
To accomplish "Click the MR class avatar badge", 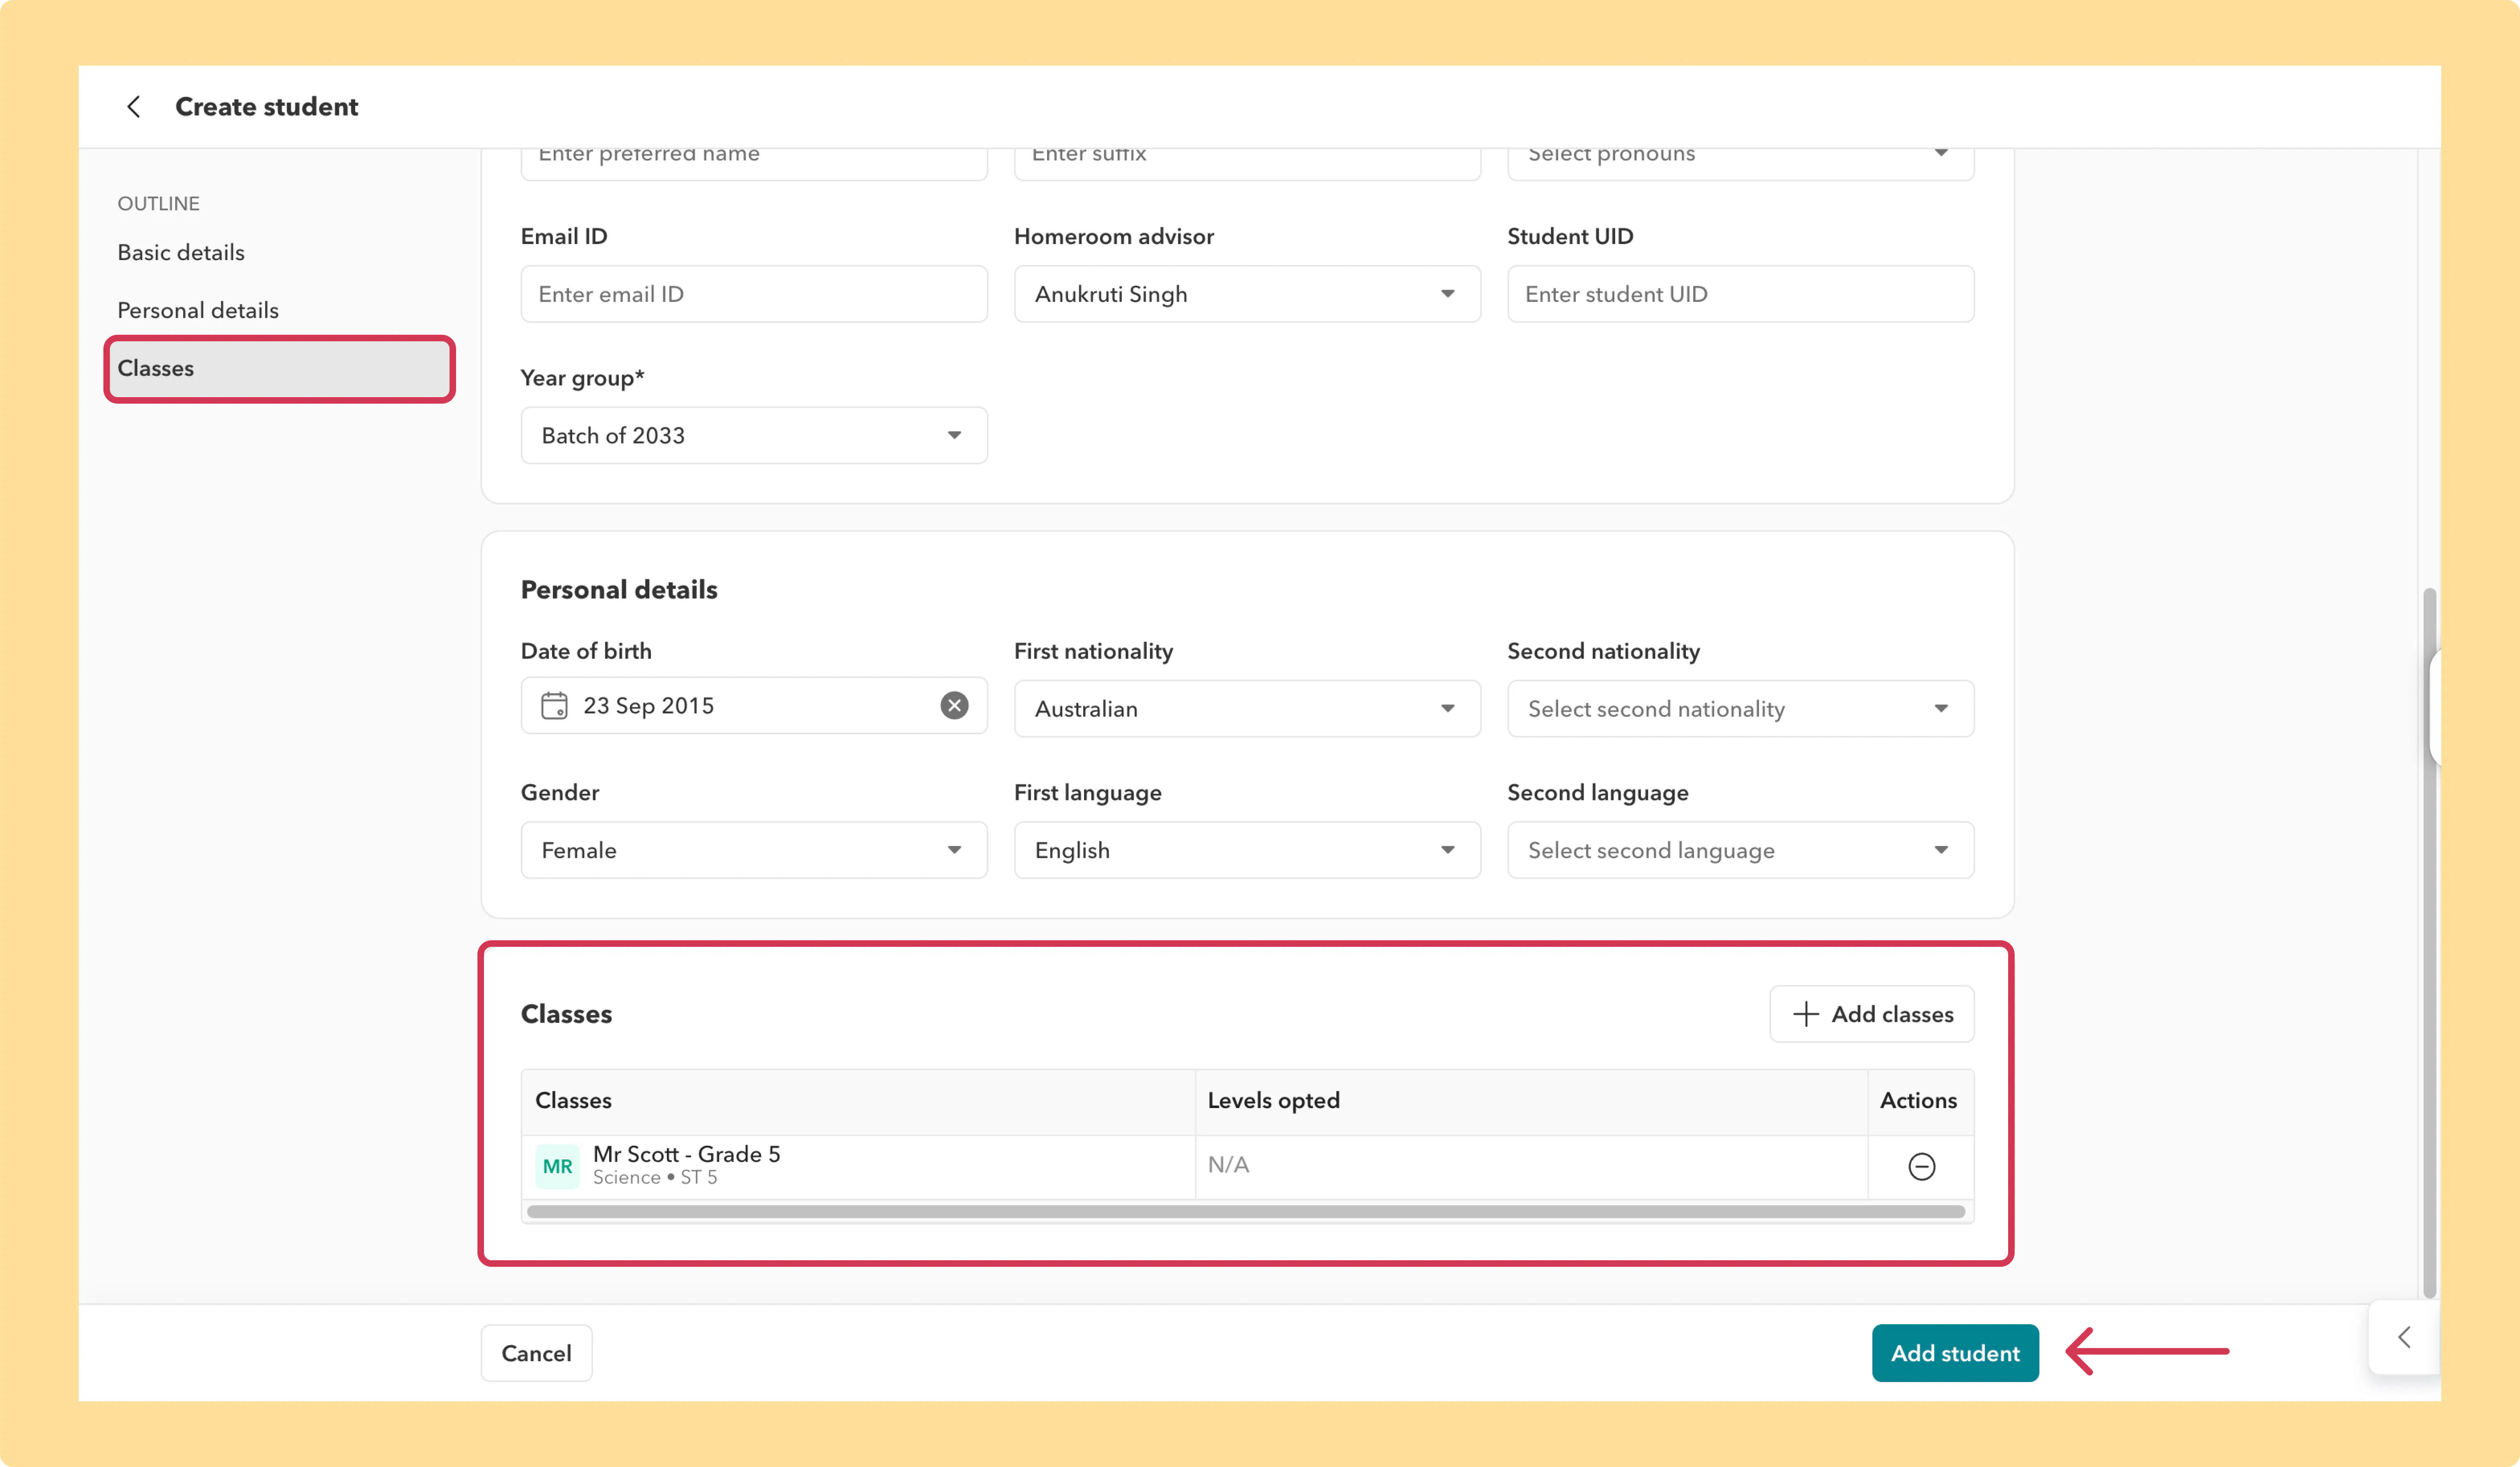I will 557,1166.
